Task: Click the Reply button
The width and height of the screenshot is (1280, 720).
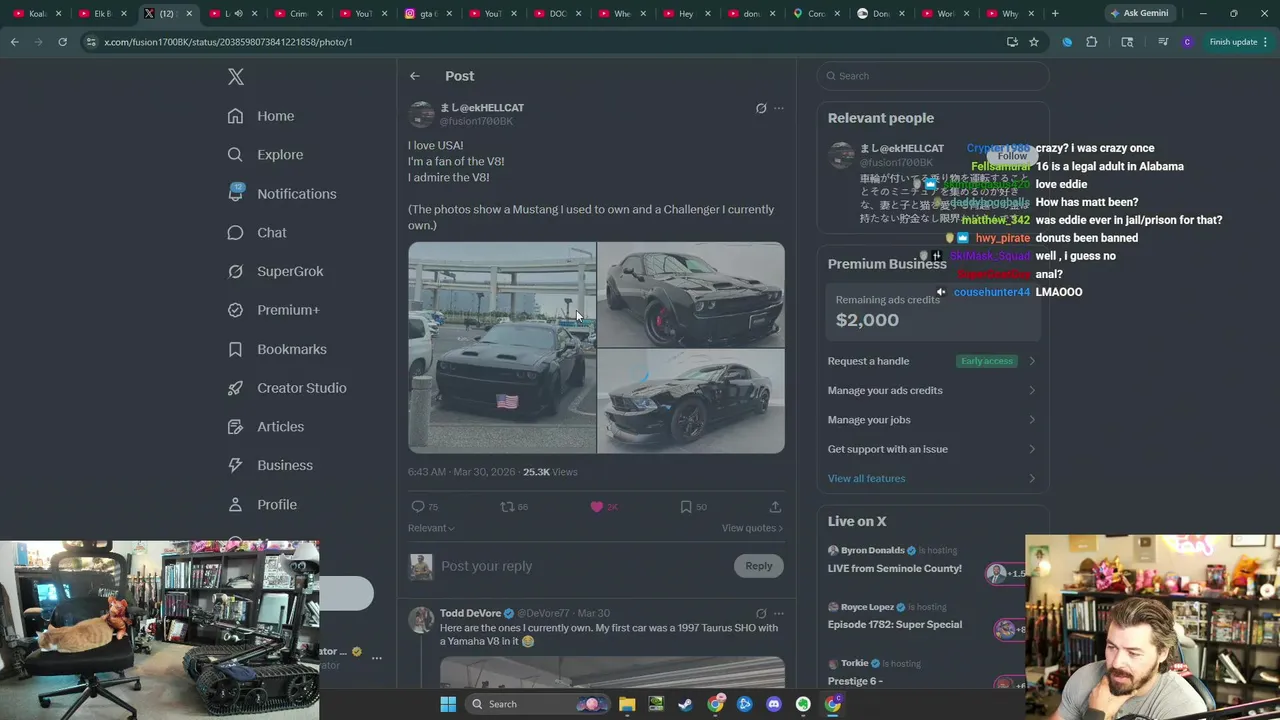Action: click(x=759, y=566)
